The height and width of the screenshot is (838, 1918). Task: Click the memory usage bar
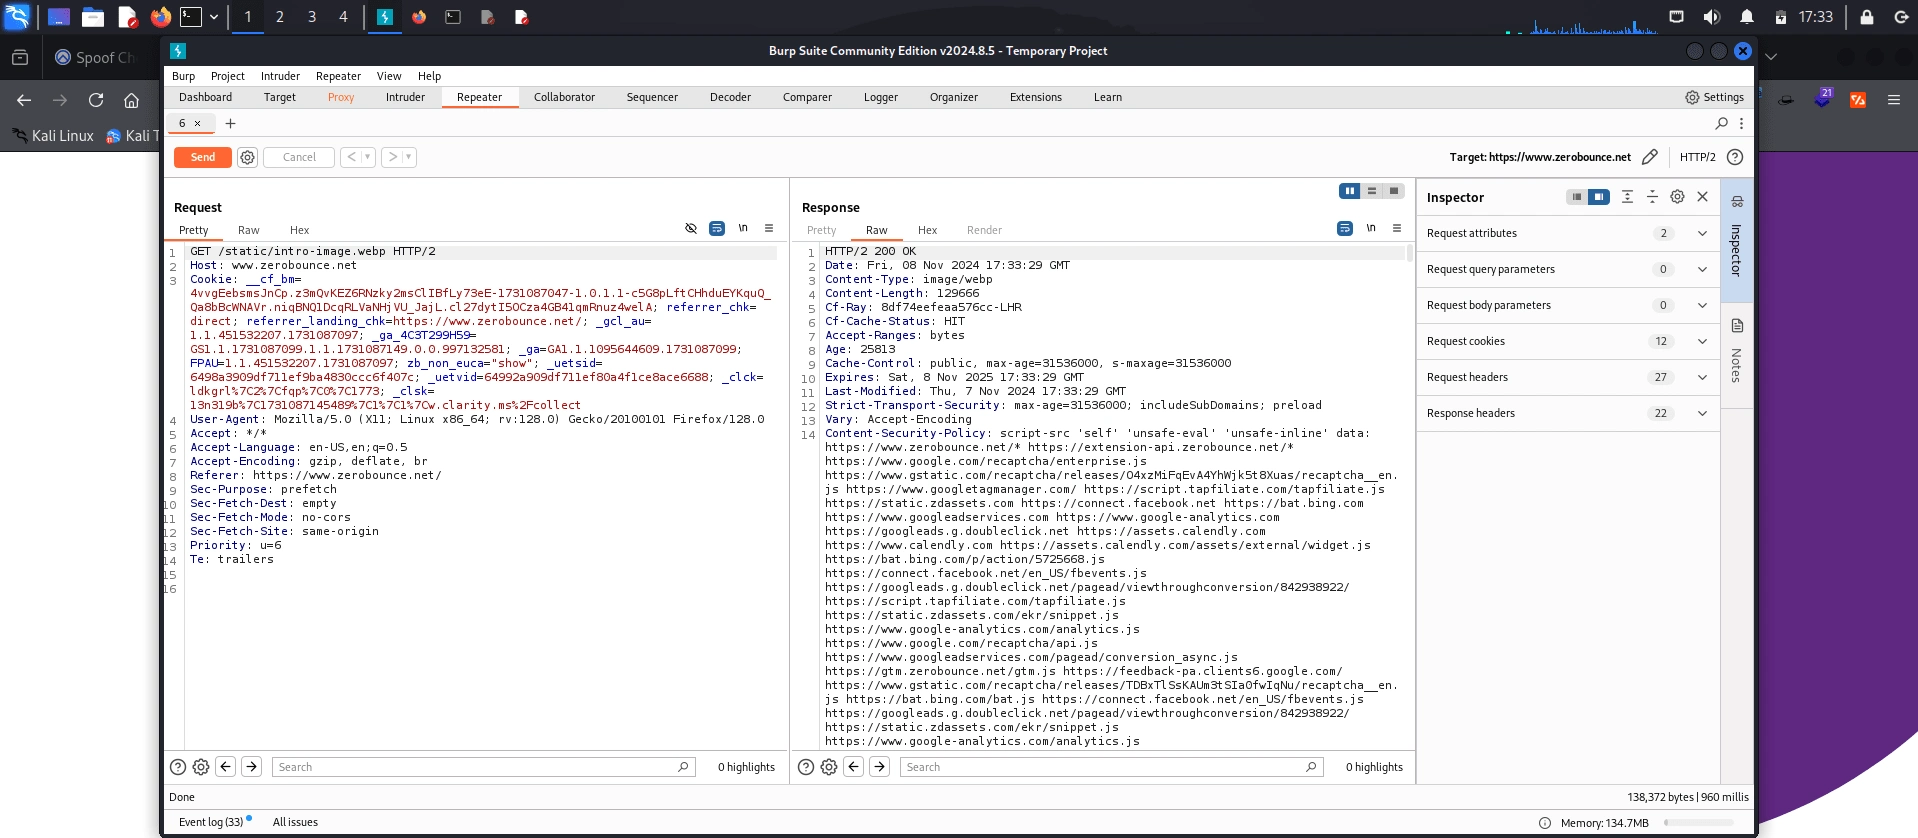tap(1698, 823)
